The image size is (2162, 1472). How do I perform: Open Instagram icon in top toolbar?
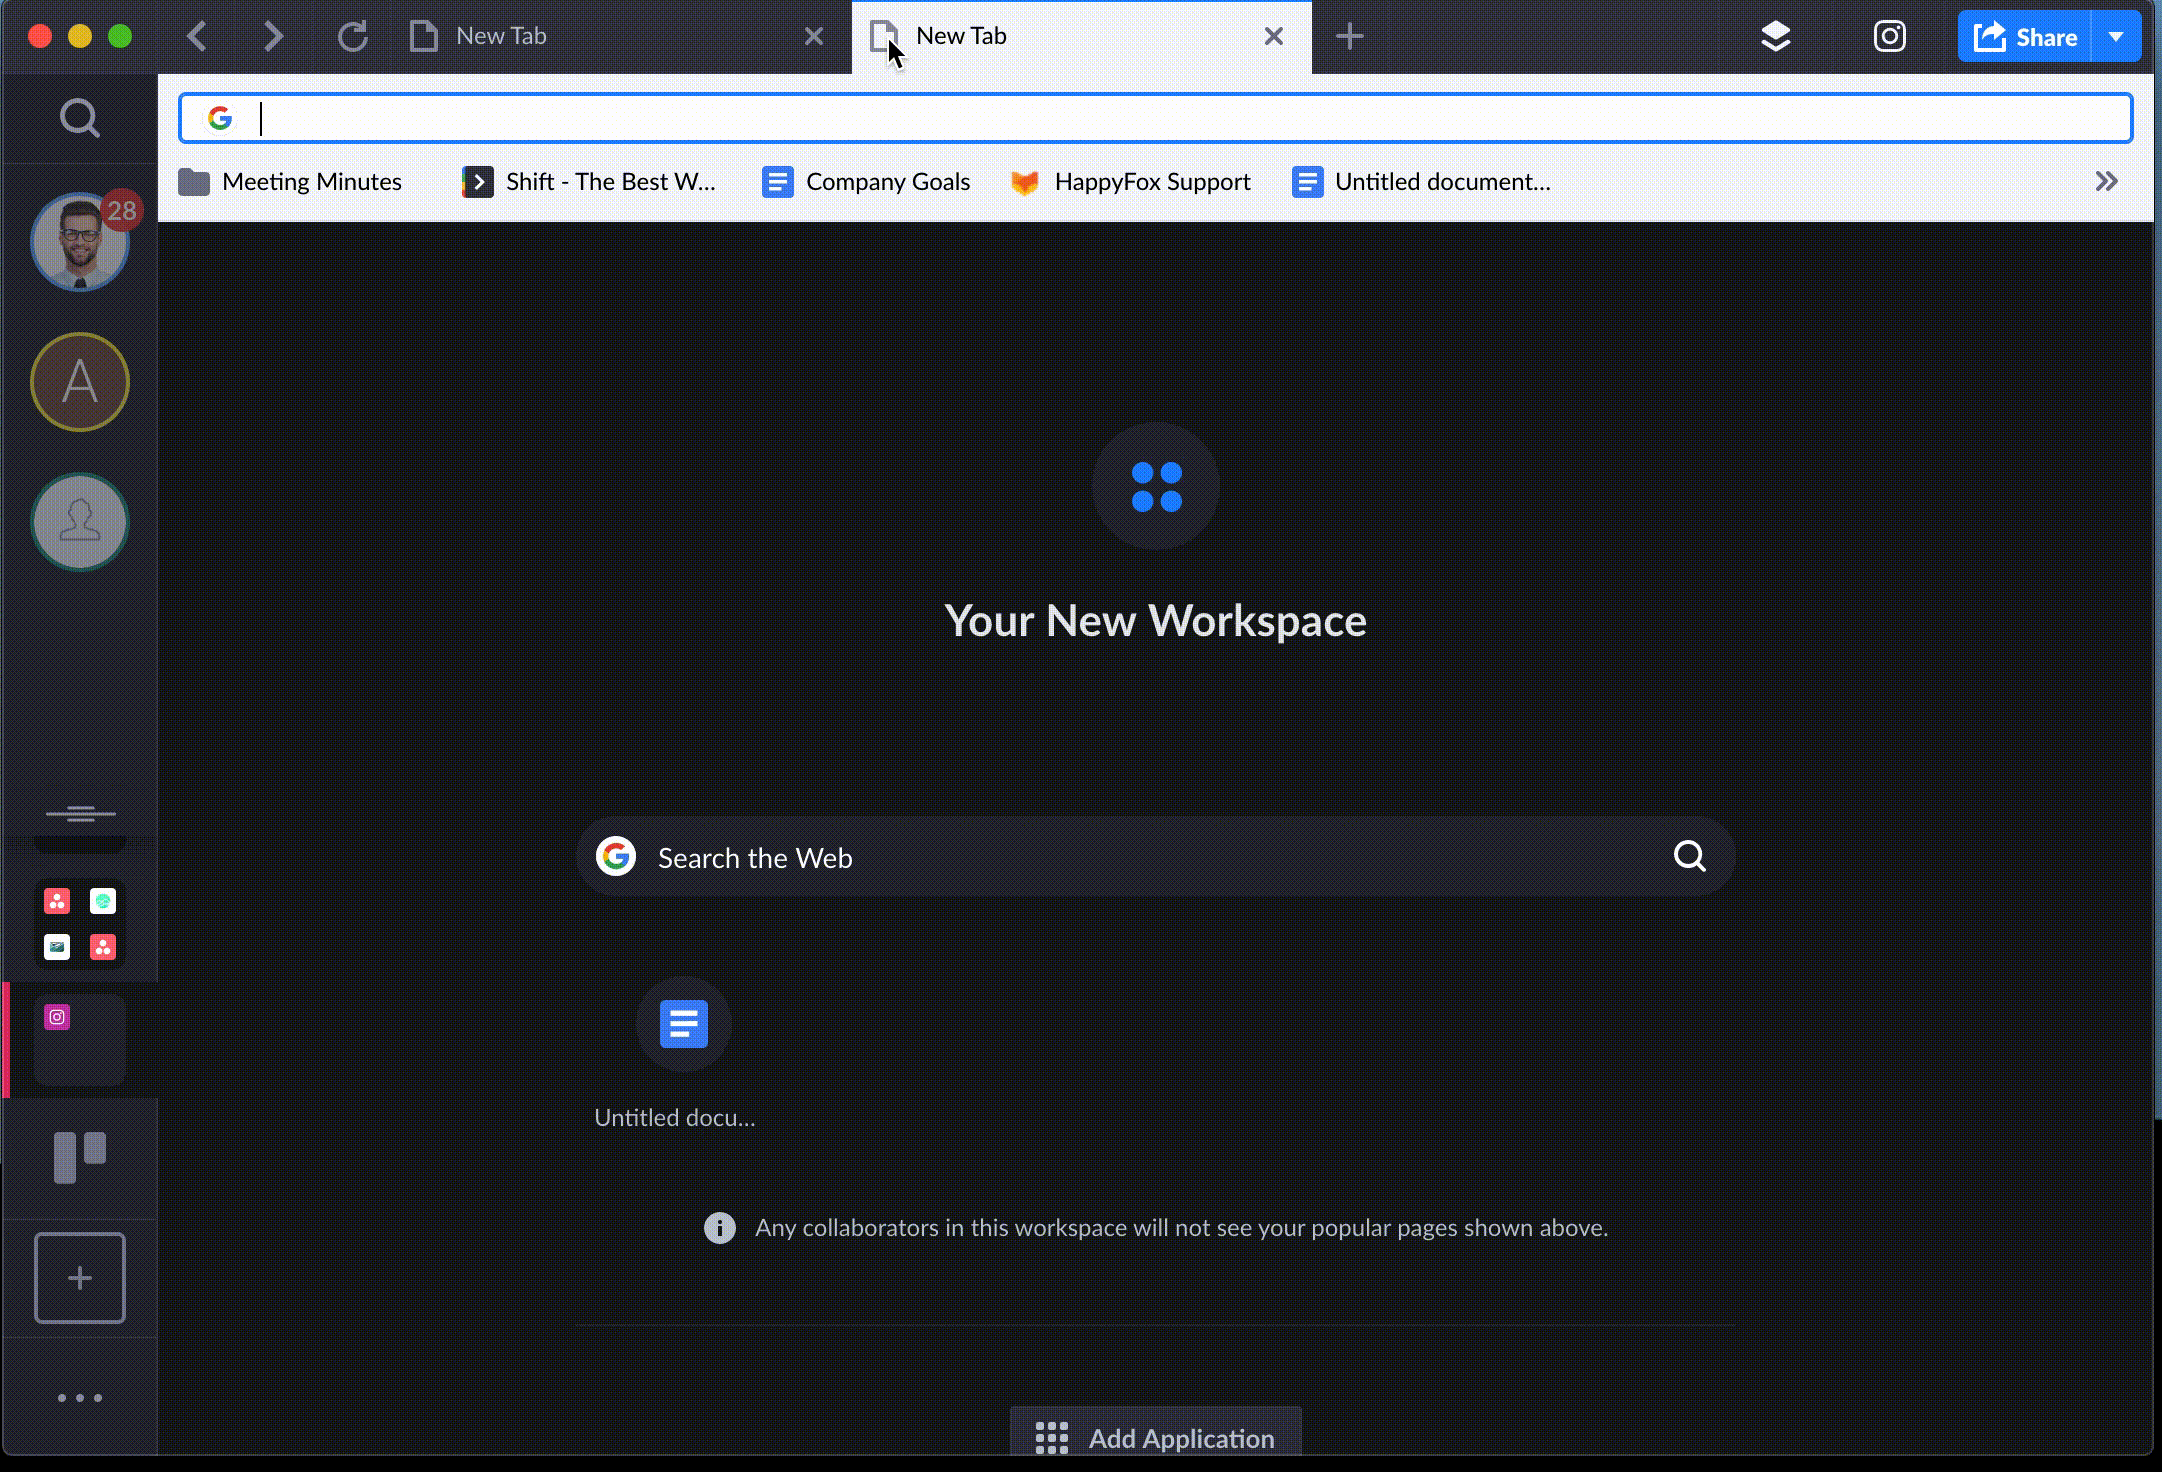pyautogui.click(x=1888, y=37)
